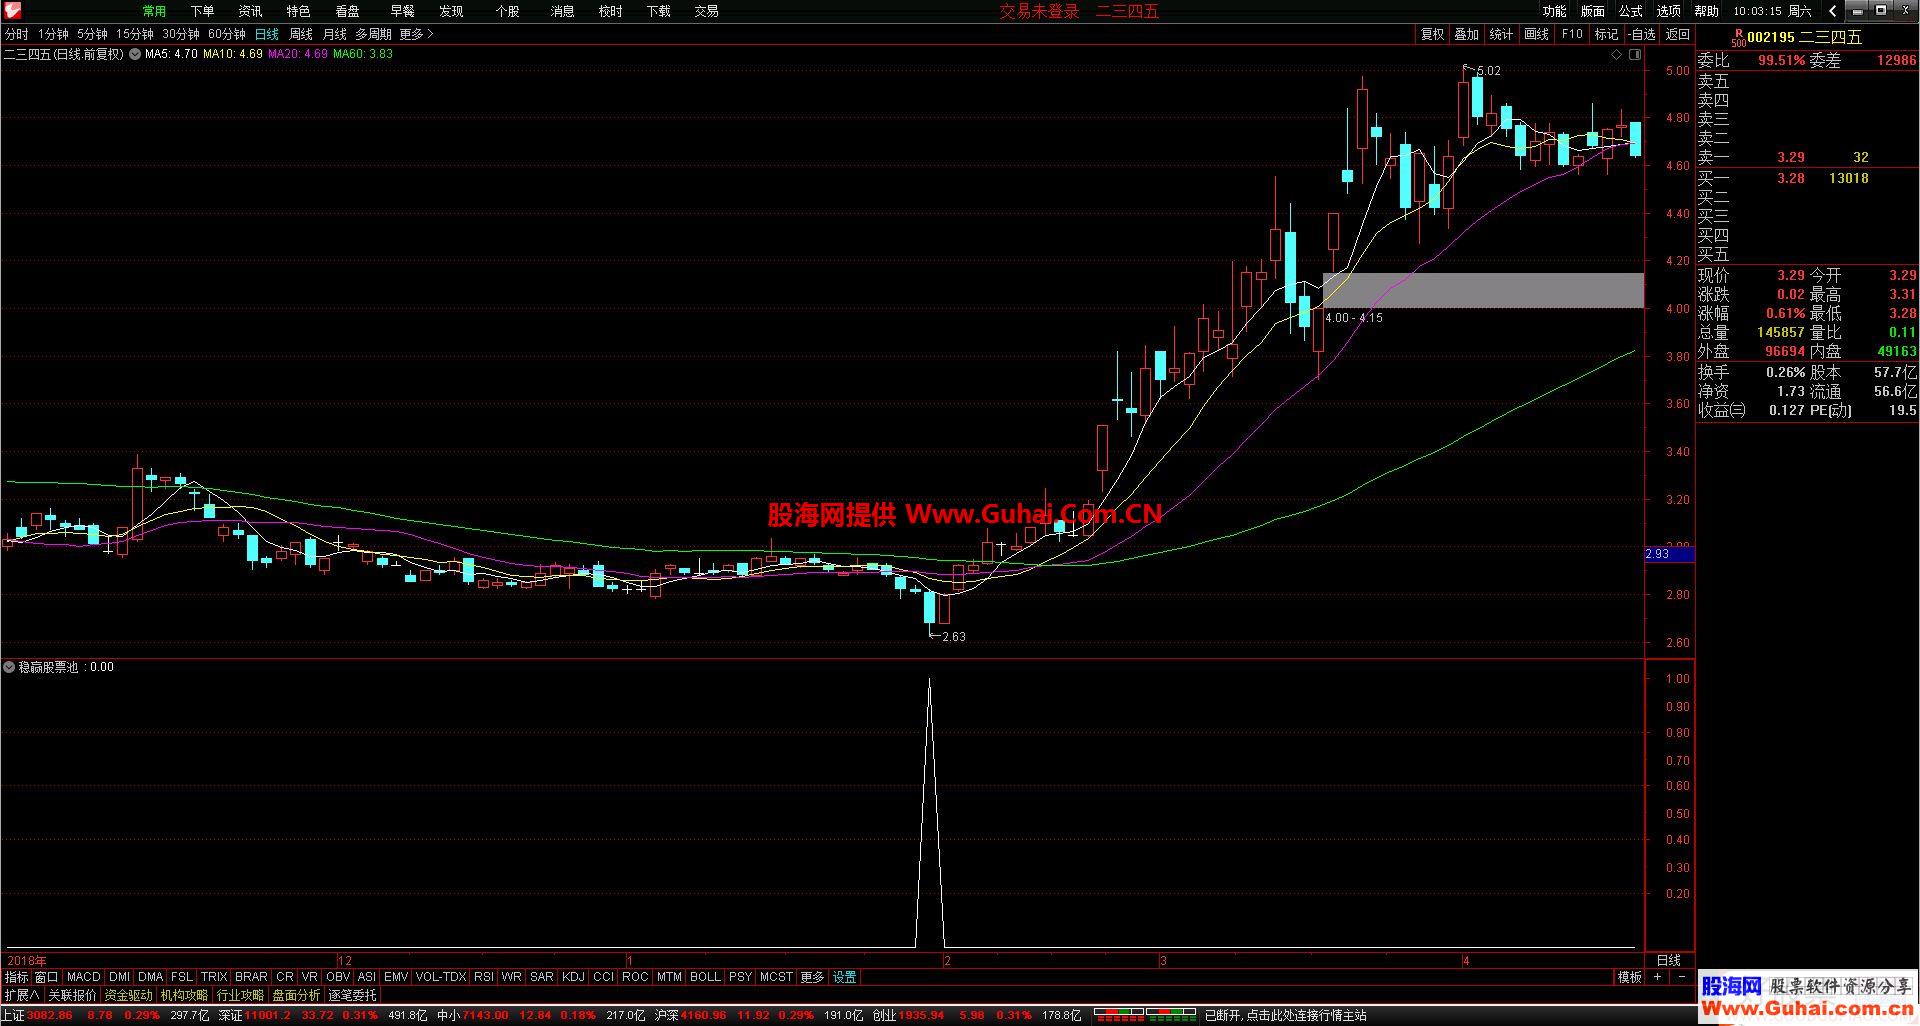Viewport: 1920px width, 1026px height.
Task: Open the 盘面分析 tab
Action: pyautogui.click(x=297, y=995)
